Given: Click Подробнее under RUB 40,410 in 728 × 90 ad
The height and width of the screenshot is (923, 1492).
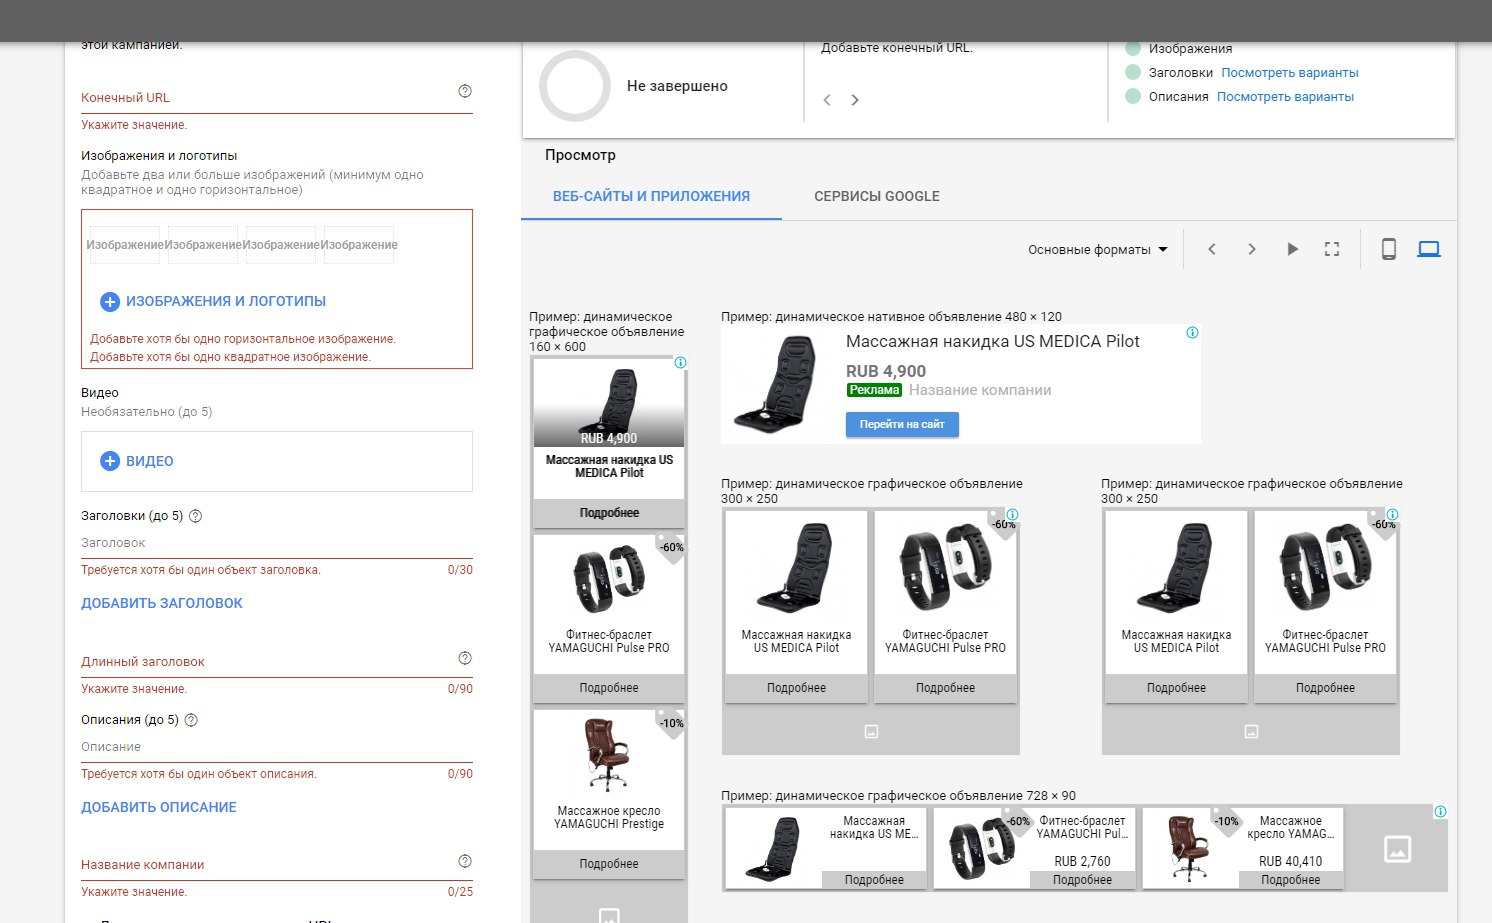Looking at the screenshot, I should coord(1290,880).
